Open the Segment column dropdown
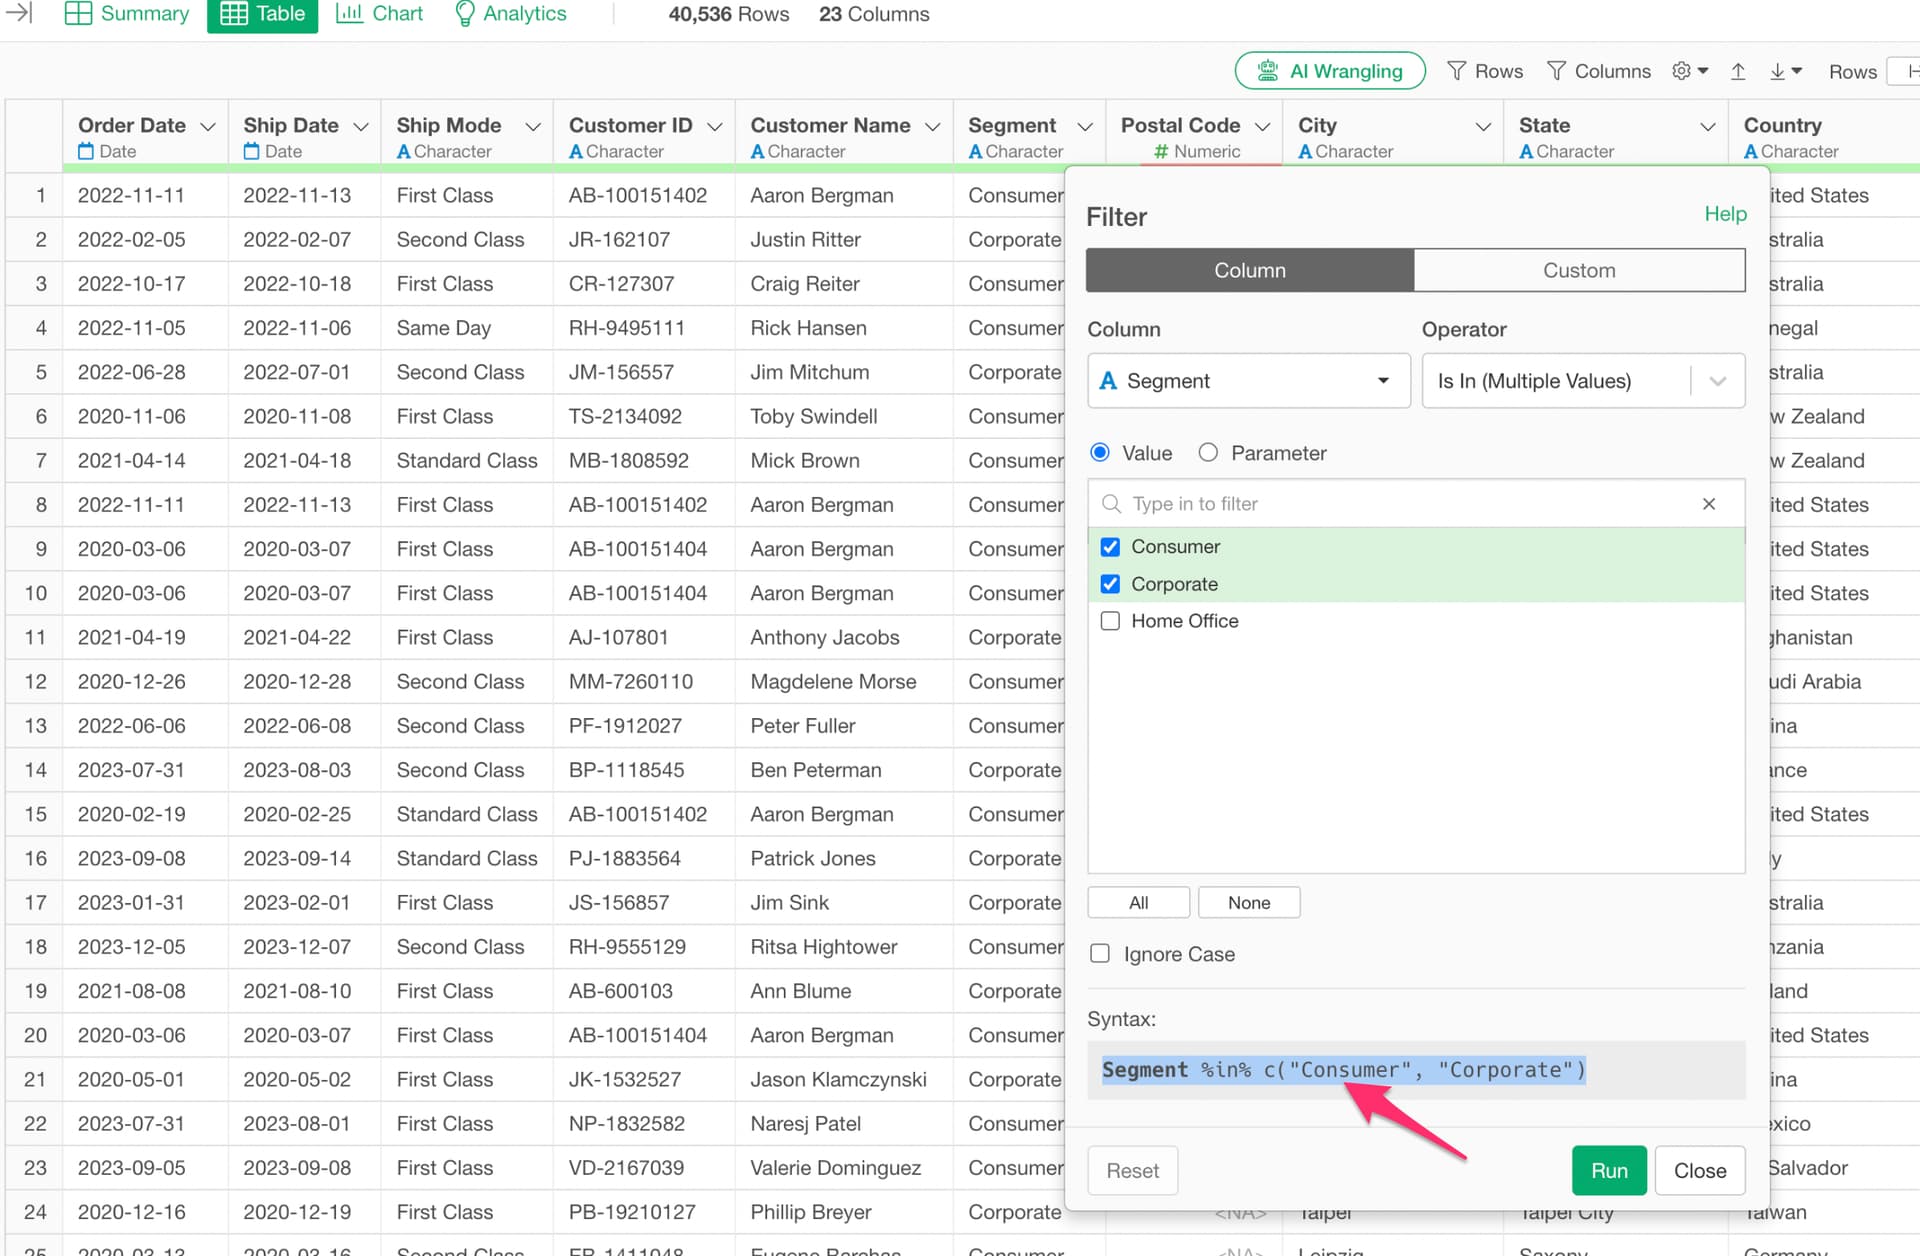This screenshot has width=1920, height=1256. [1247, 381]
